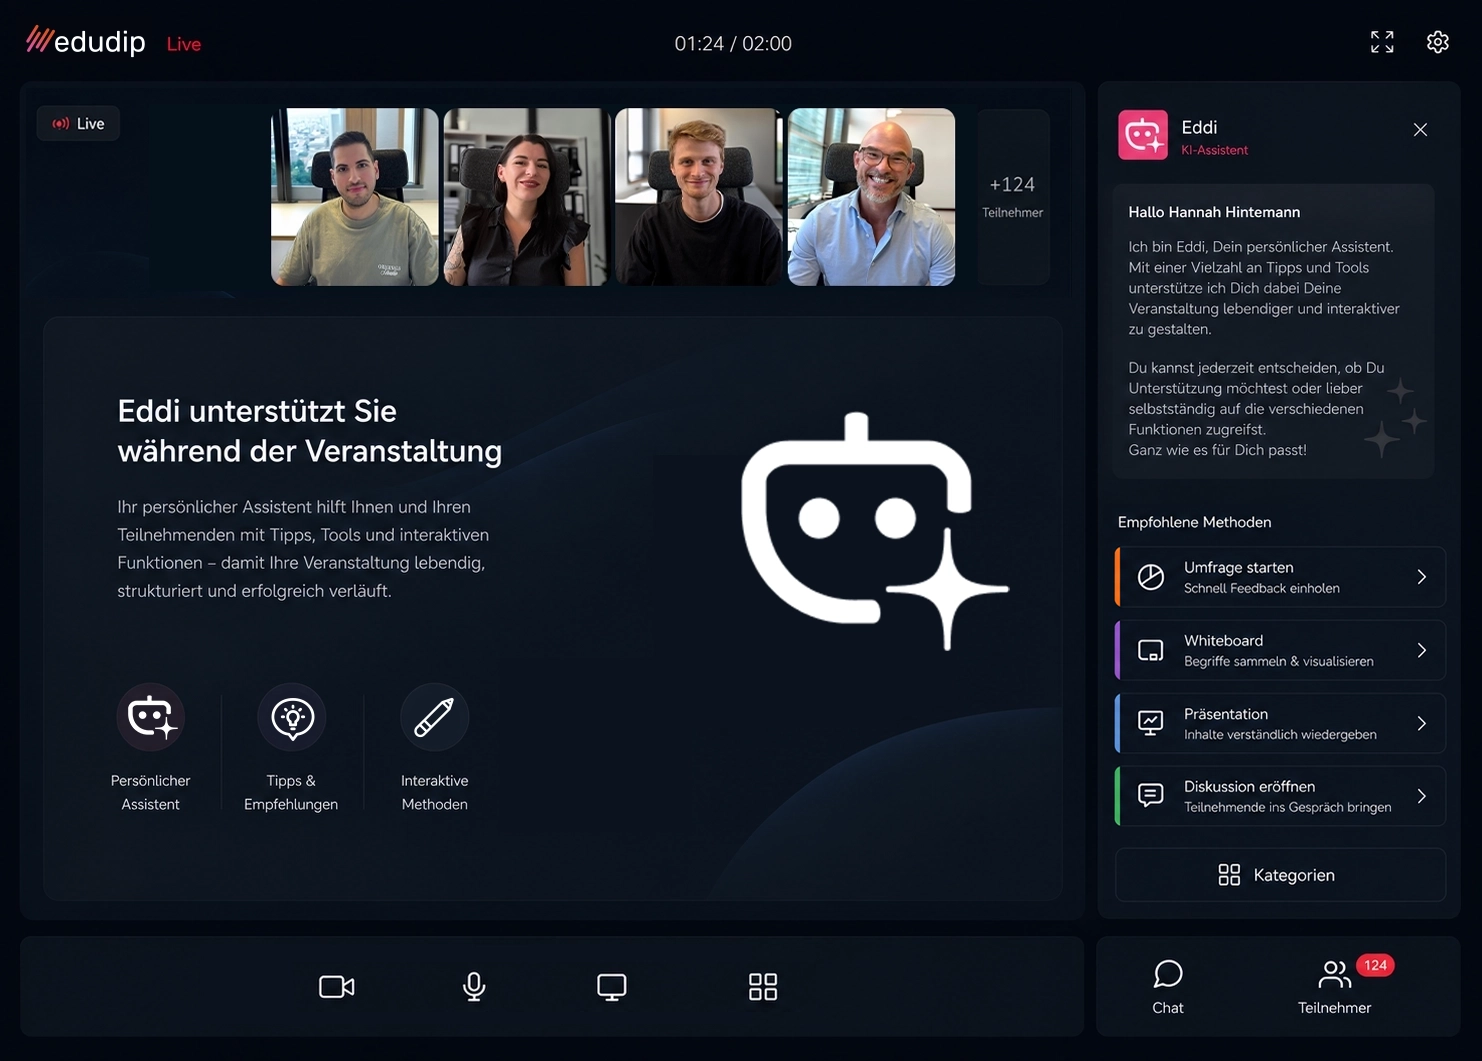This screenshot has width=1482, height=1061.
Task: Start screen sharing with monitor icon
Action: 612,987
